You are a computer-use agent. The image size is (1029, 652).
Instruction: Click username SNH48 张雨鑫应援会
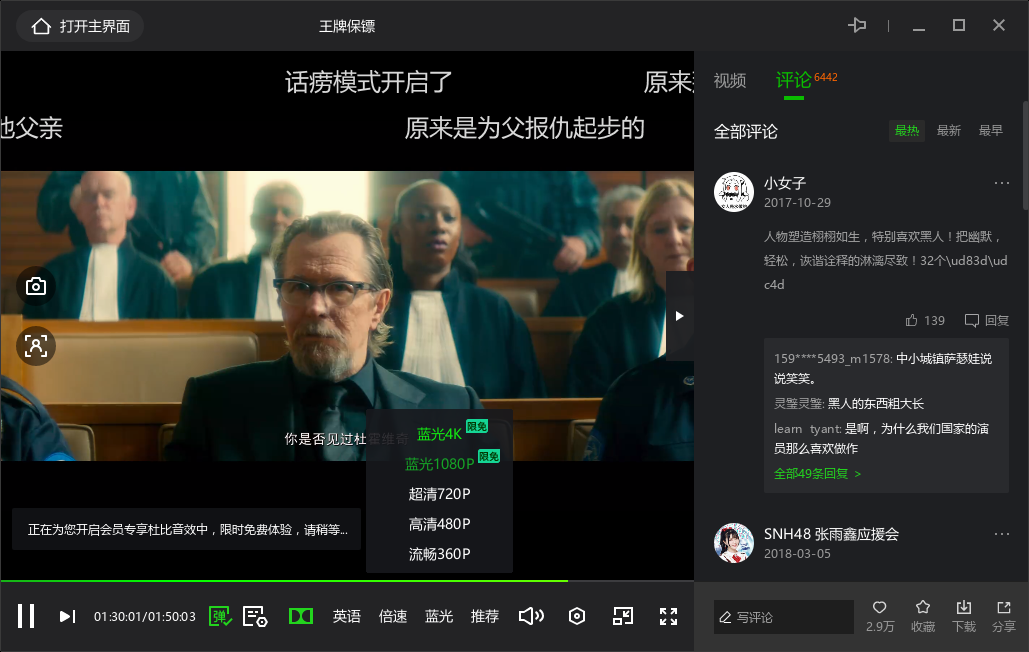coord(831,534)
